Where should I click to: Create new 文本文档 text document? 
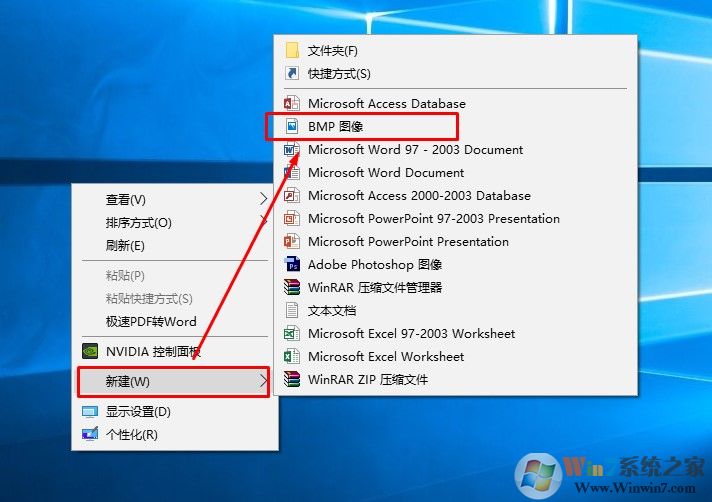(x=455, y=310)
